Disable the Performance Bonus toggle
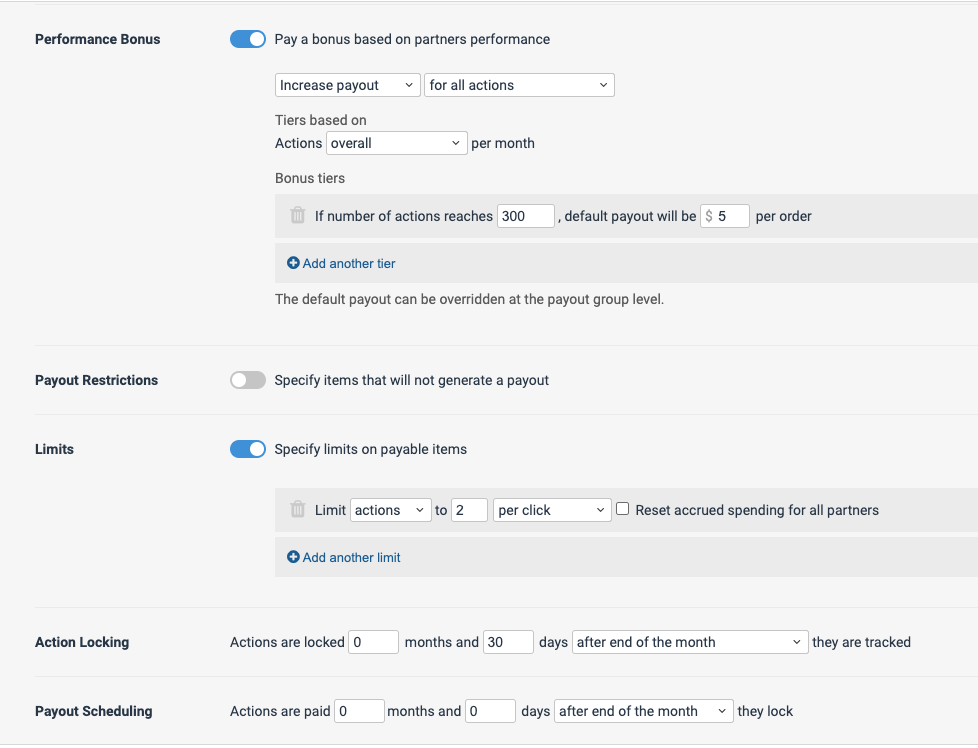 [248, 39]
